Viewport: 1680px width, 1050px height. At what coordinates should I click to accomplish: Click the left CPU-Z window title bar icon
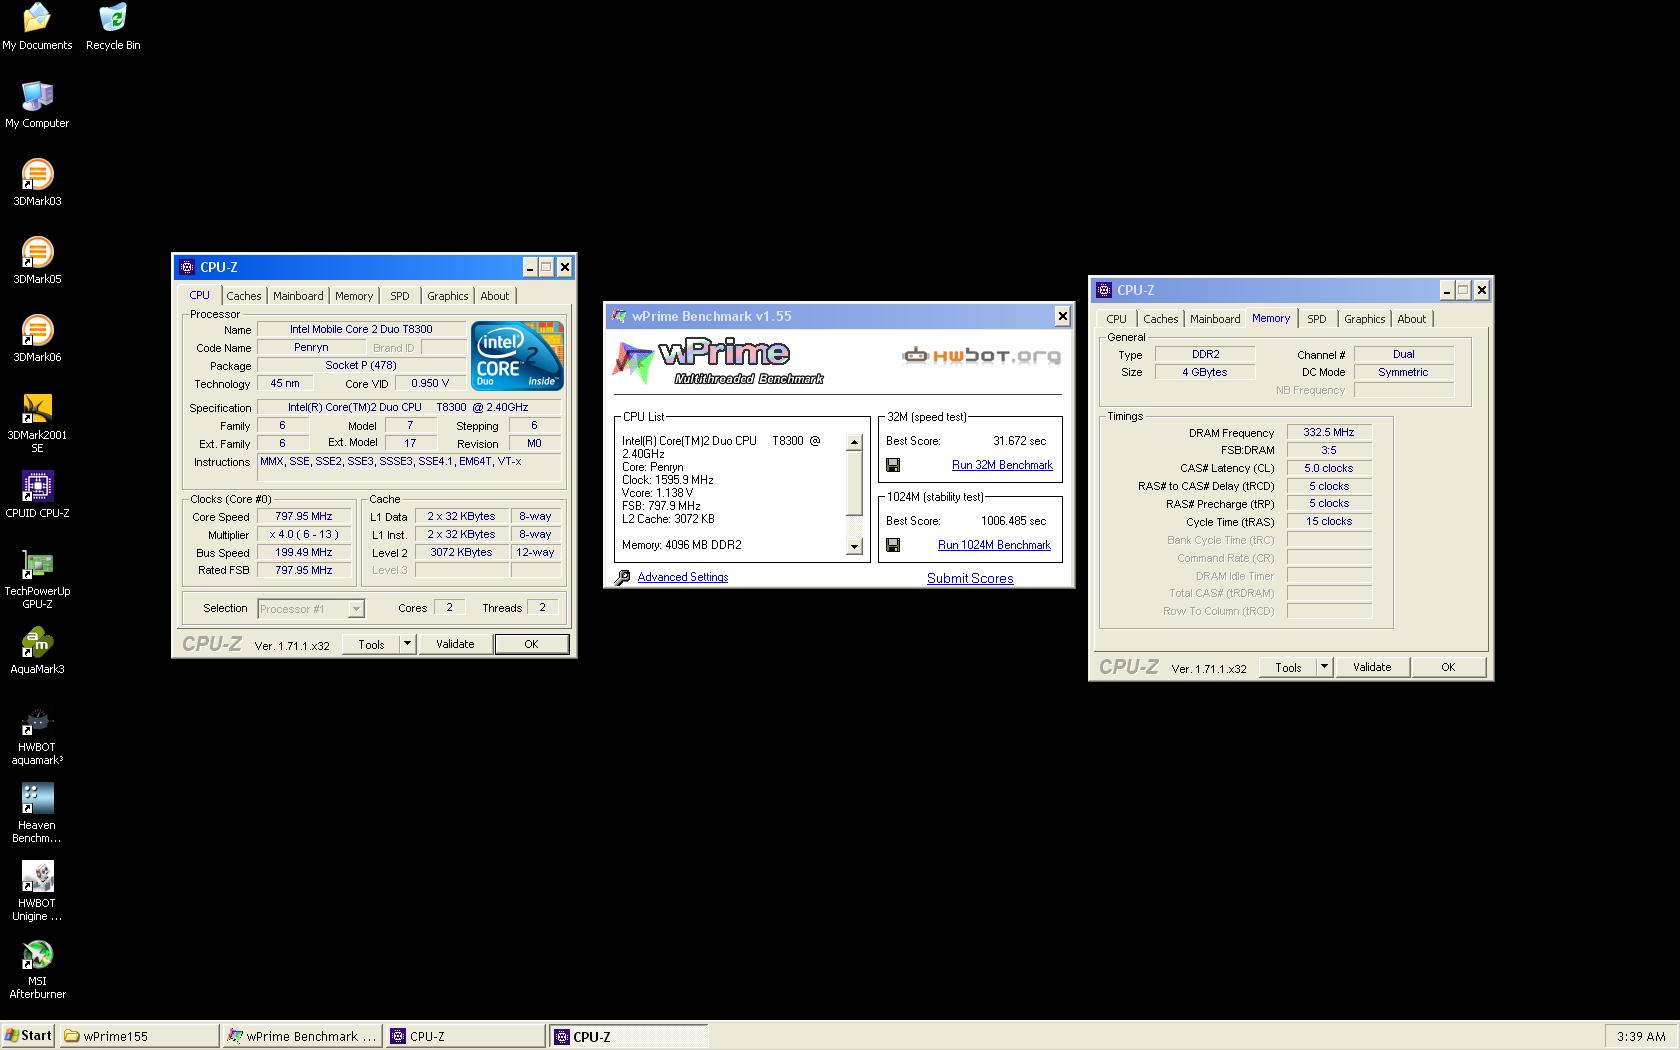coord(187,267)
